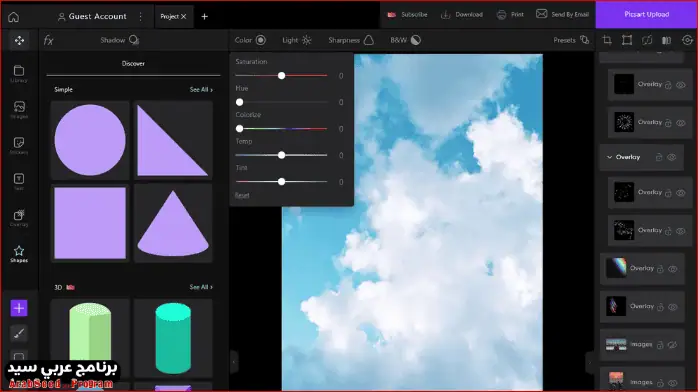Toggle visibility of the Overlay group

coord(672,157)
